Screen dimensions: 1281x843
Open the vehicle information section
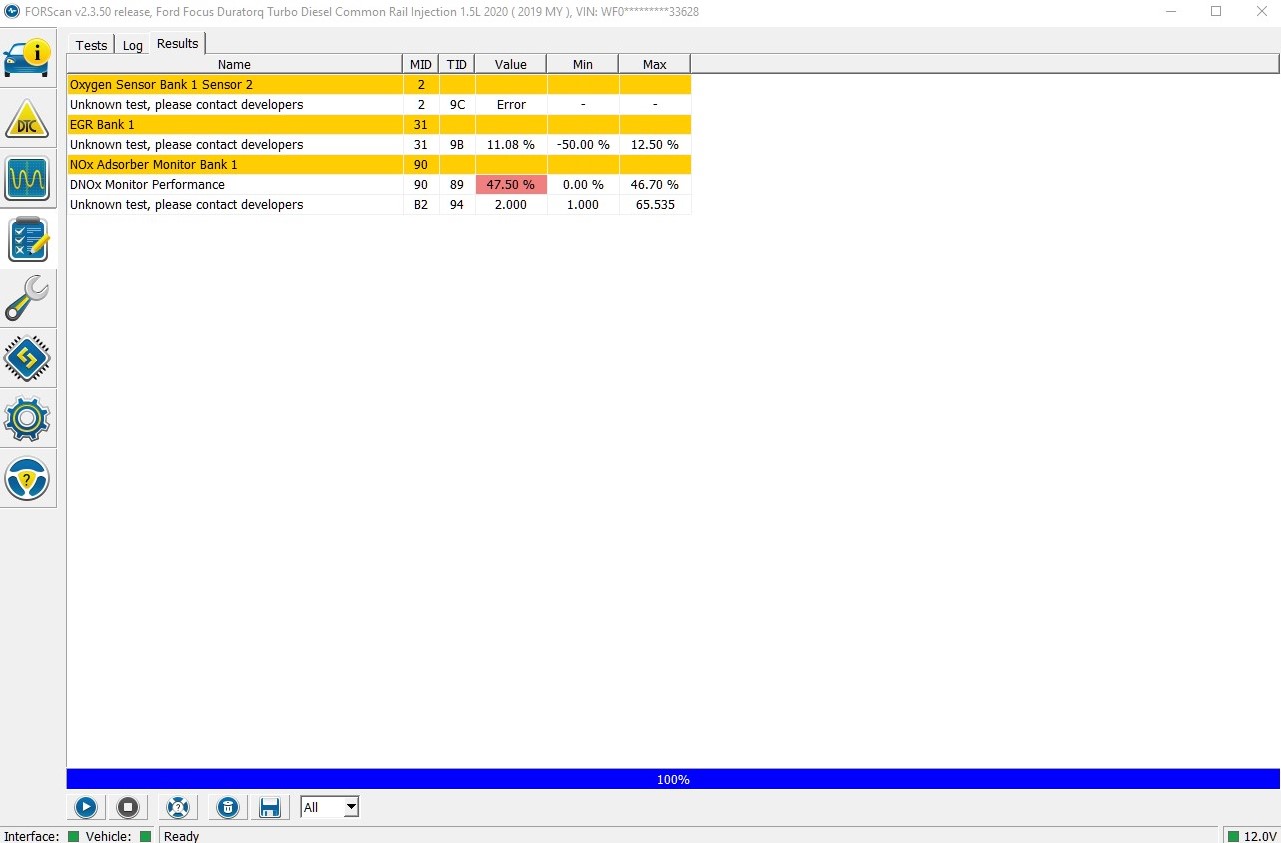pyautogui.click(x=27, y=57)
